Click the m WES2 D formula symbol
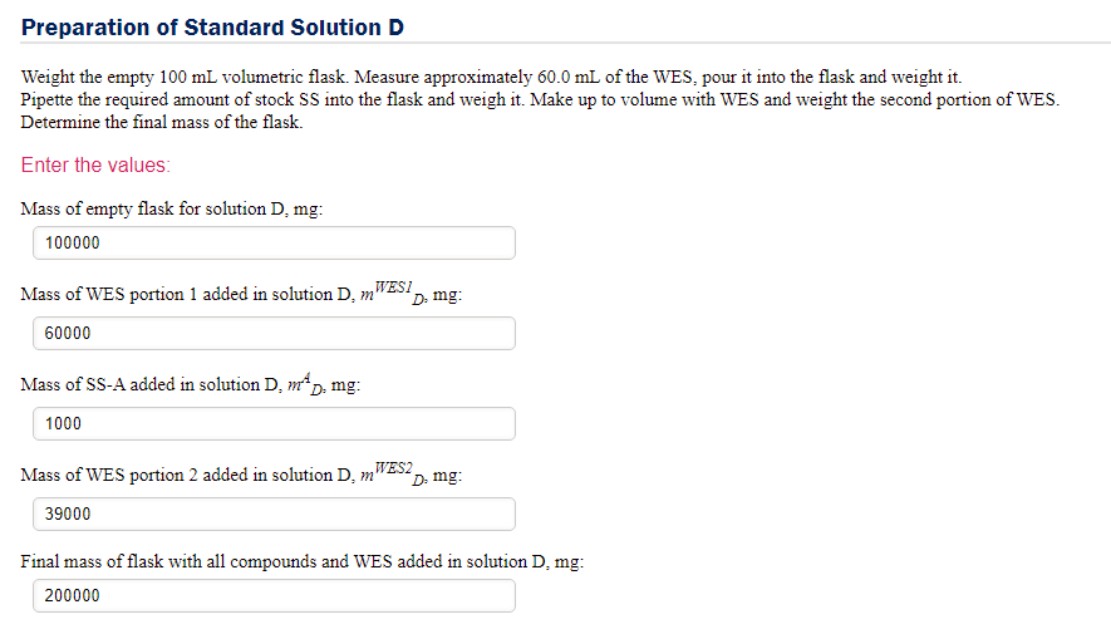1111x634 pixels. [x=393, y=473]
